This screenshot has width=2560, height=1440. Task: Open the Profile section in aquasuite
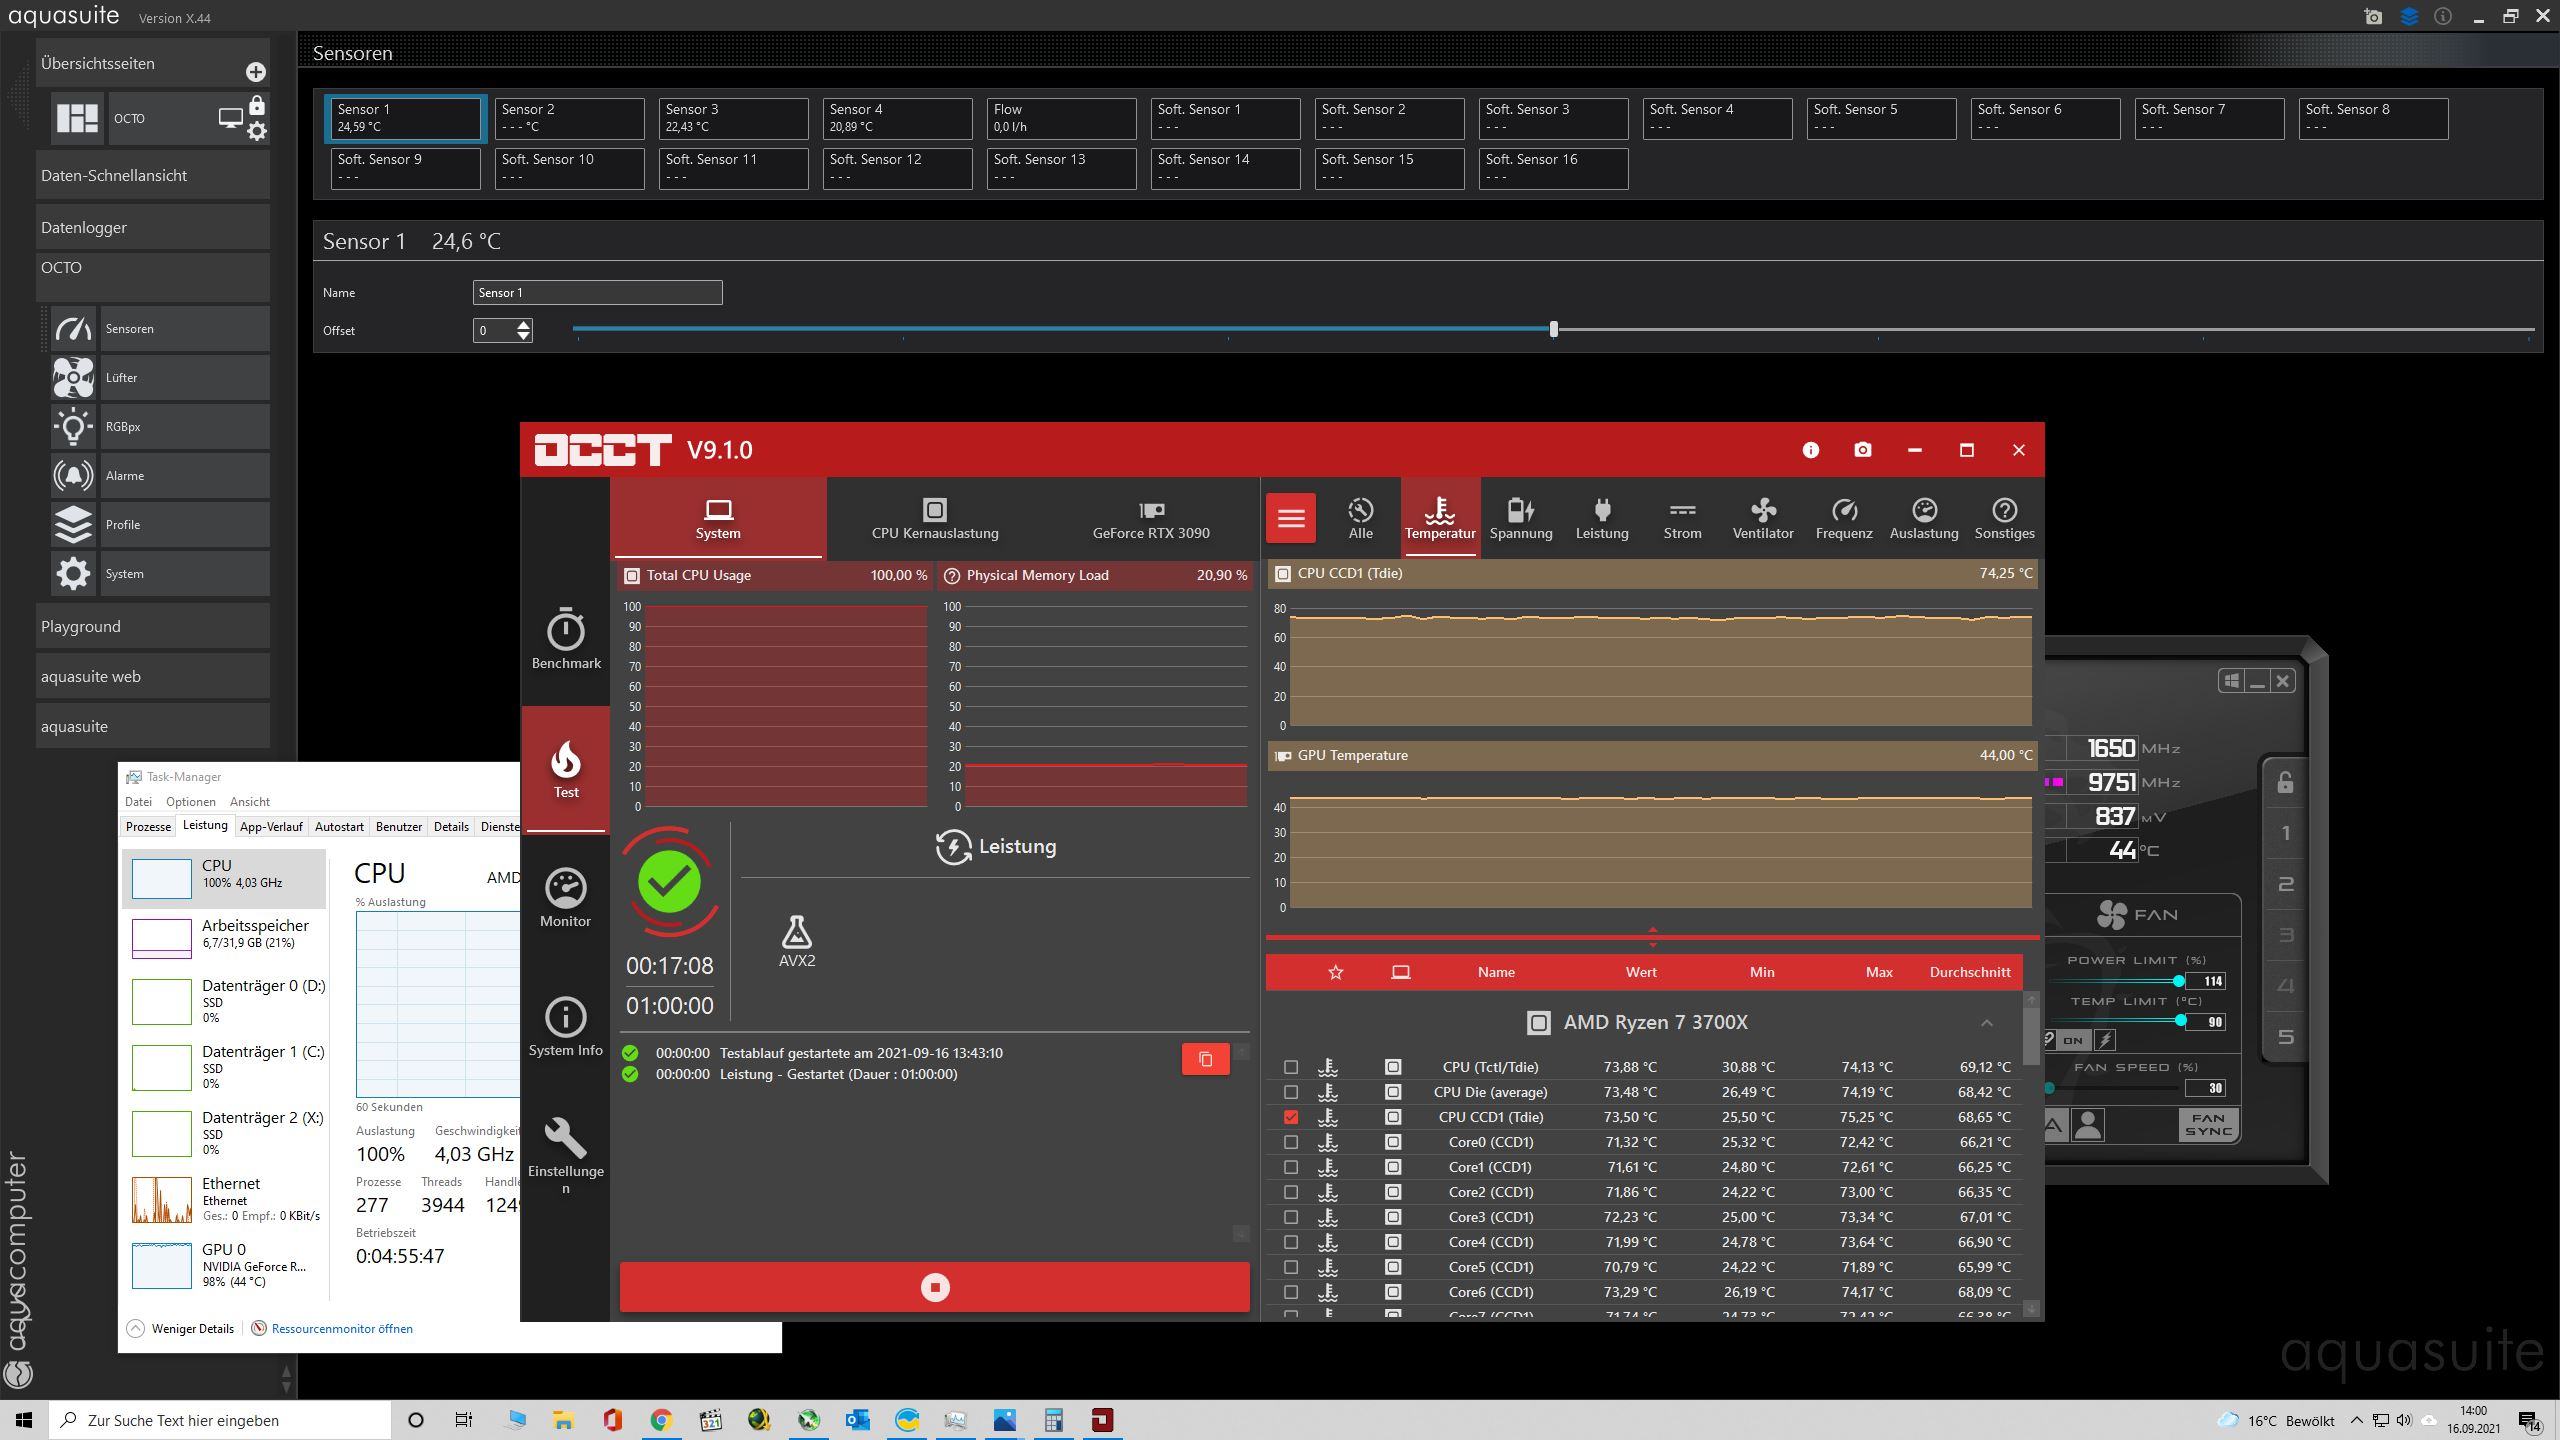pos(160,524)
